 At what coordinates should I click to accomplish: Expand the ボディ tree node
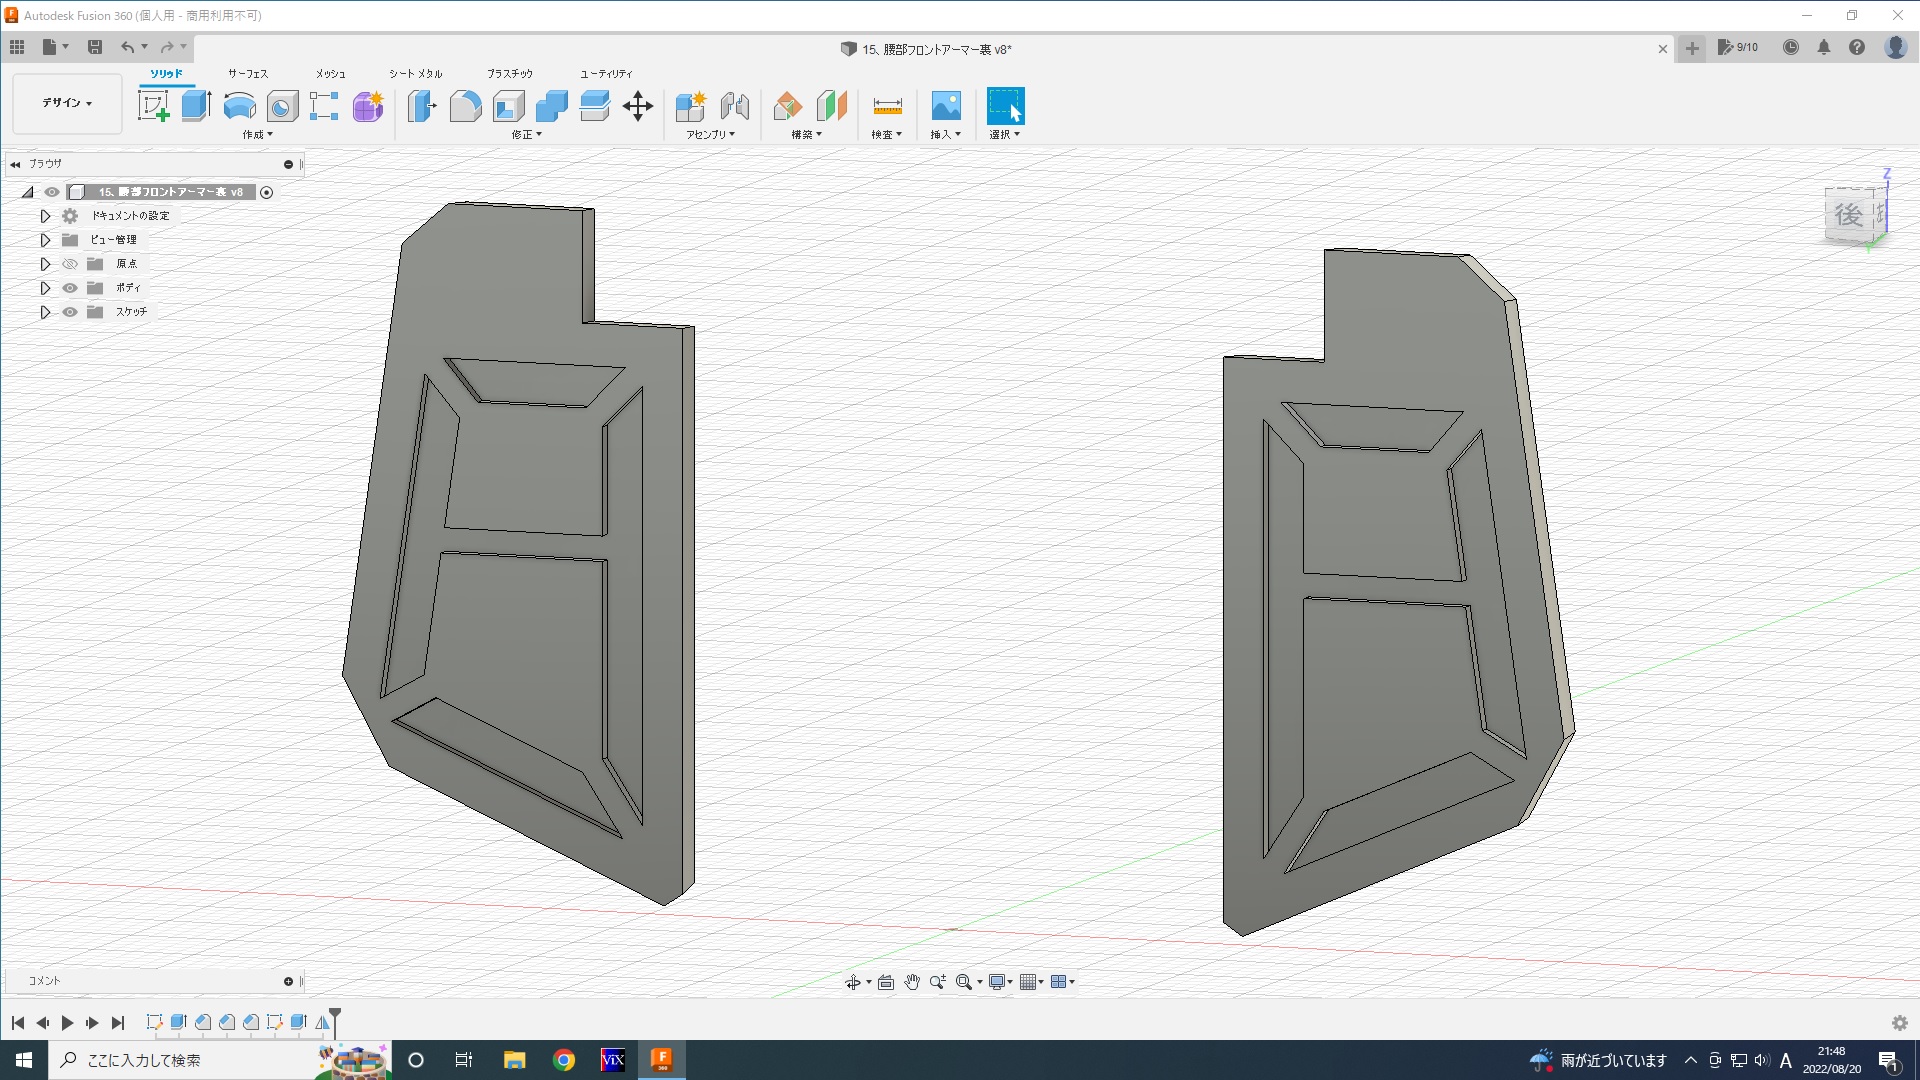45,288
